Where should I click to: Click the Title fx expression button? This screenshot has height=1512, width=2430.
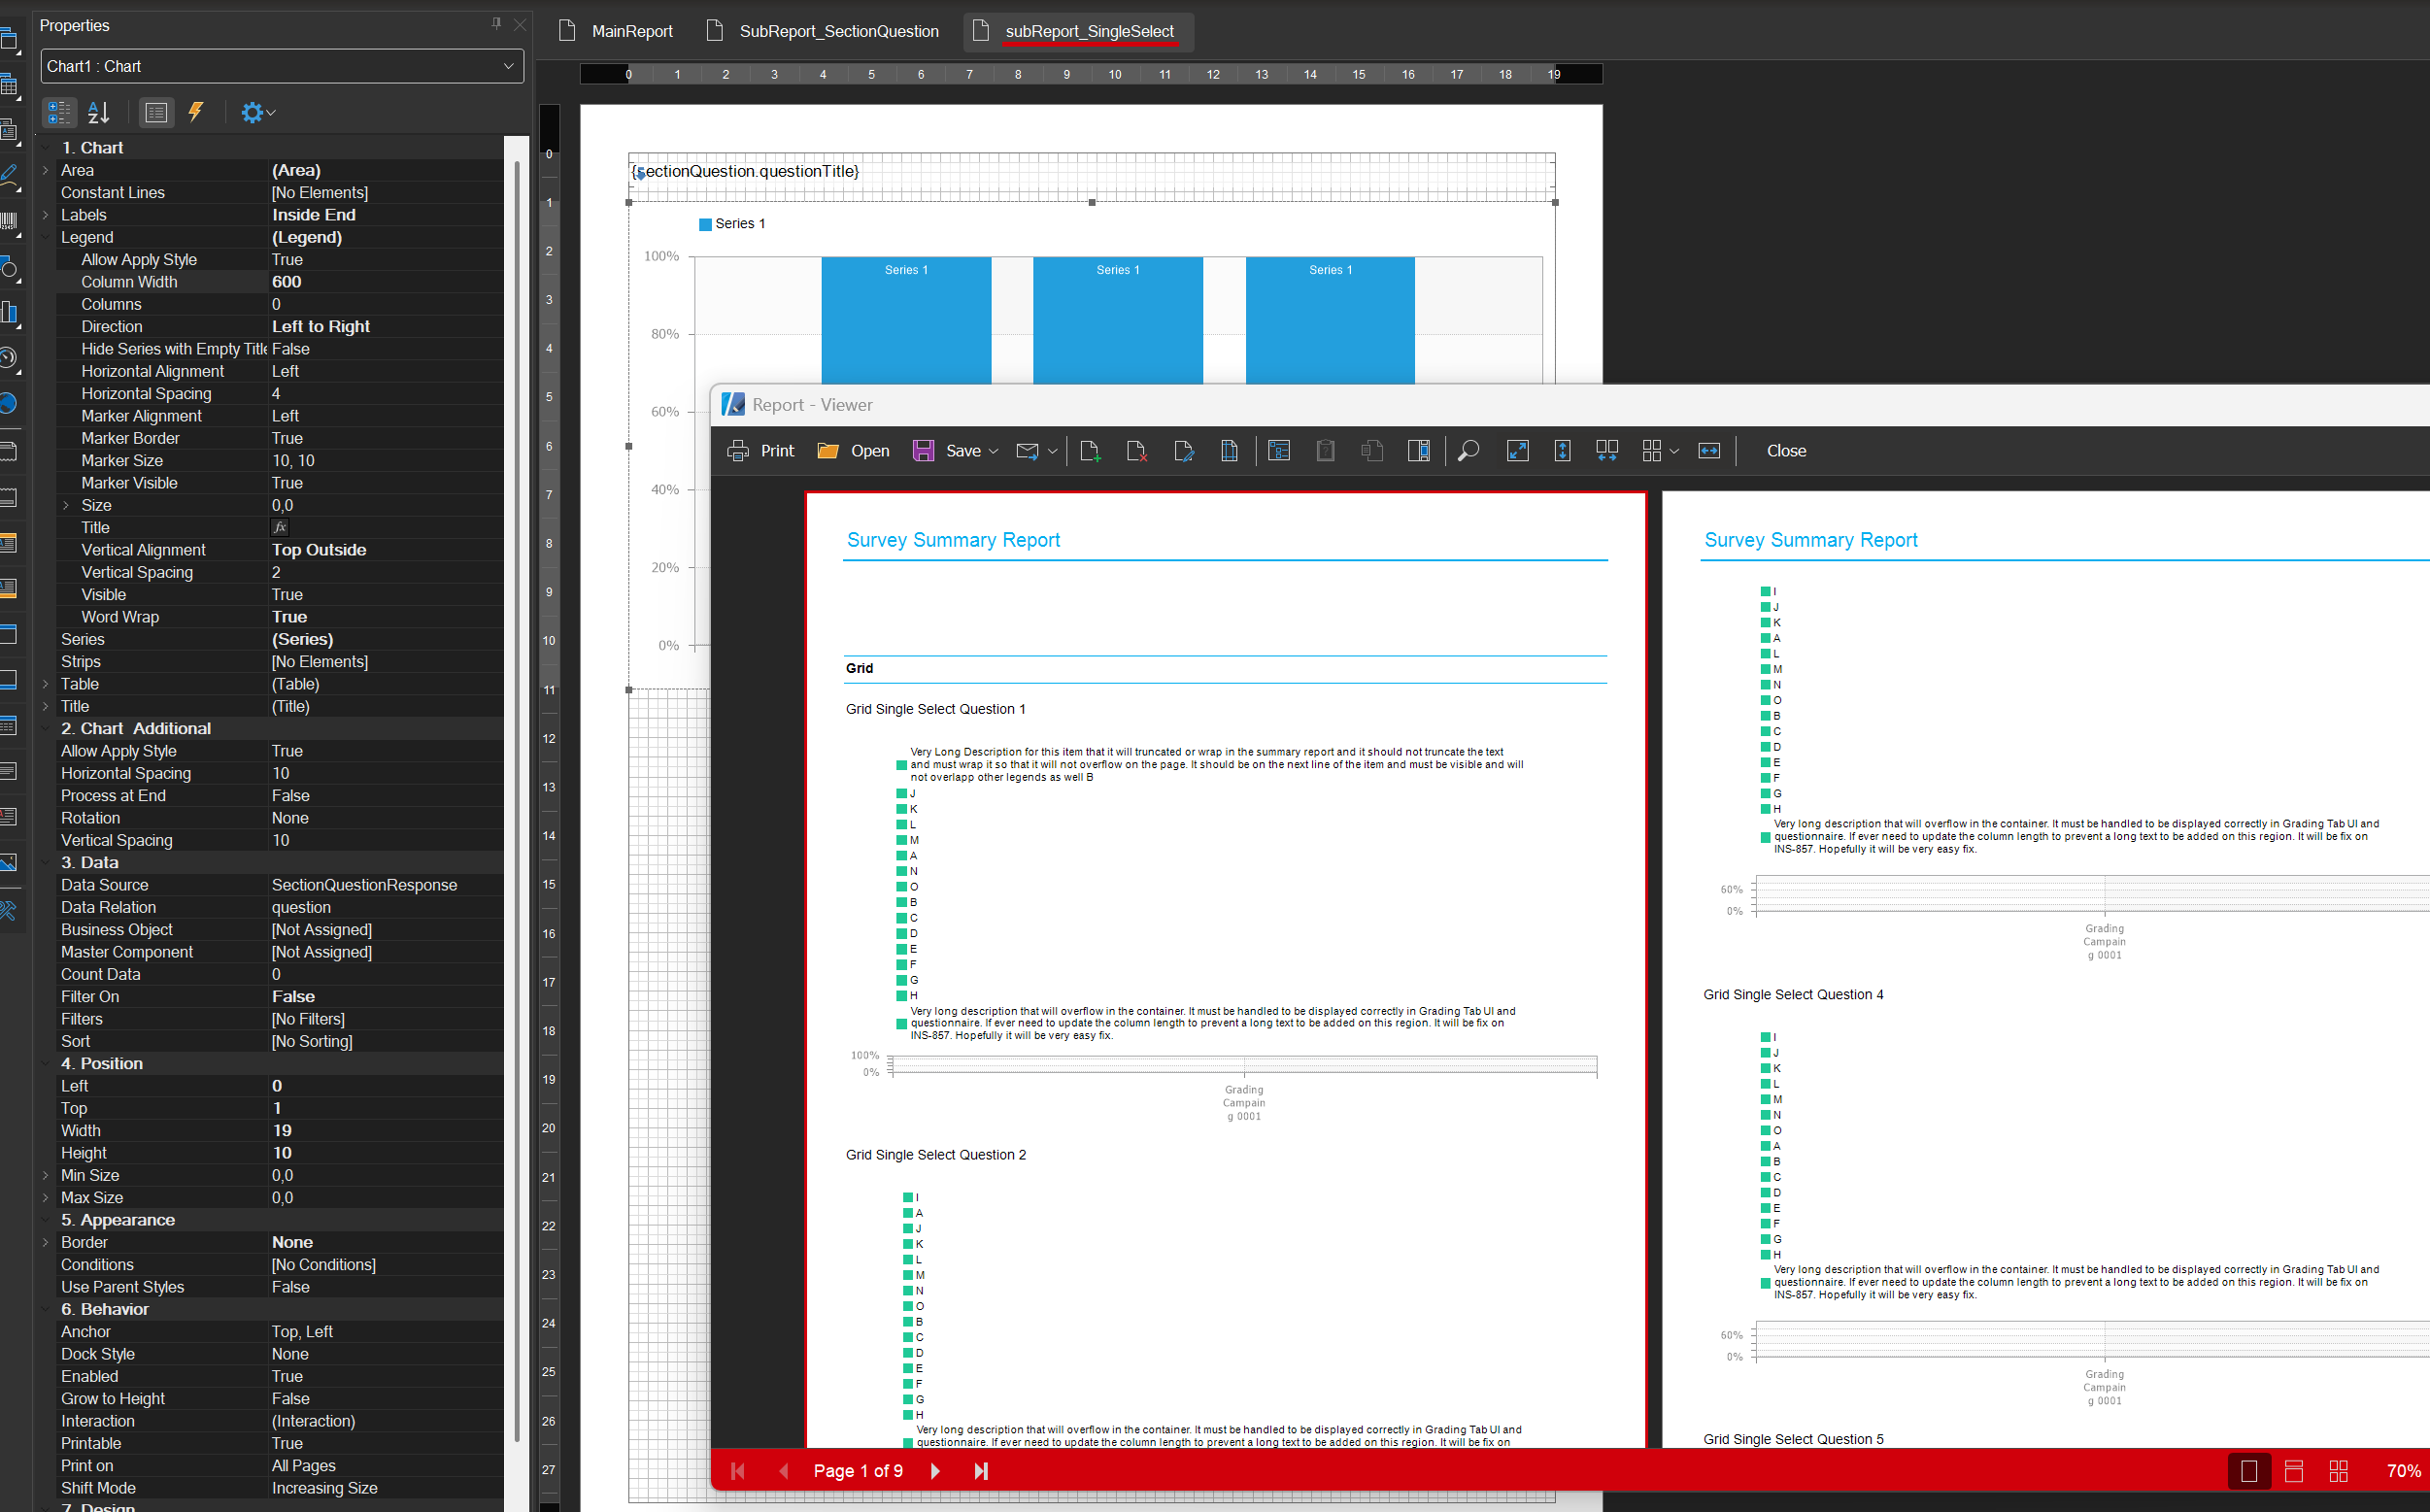280,527
